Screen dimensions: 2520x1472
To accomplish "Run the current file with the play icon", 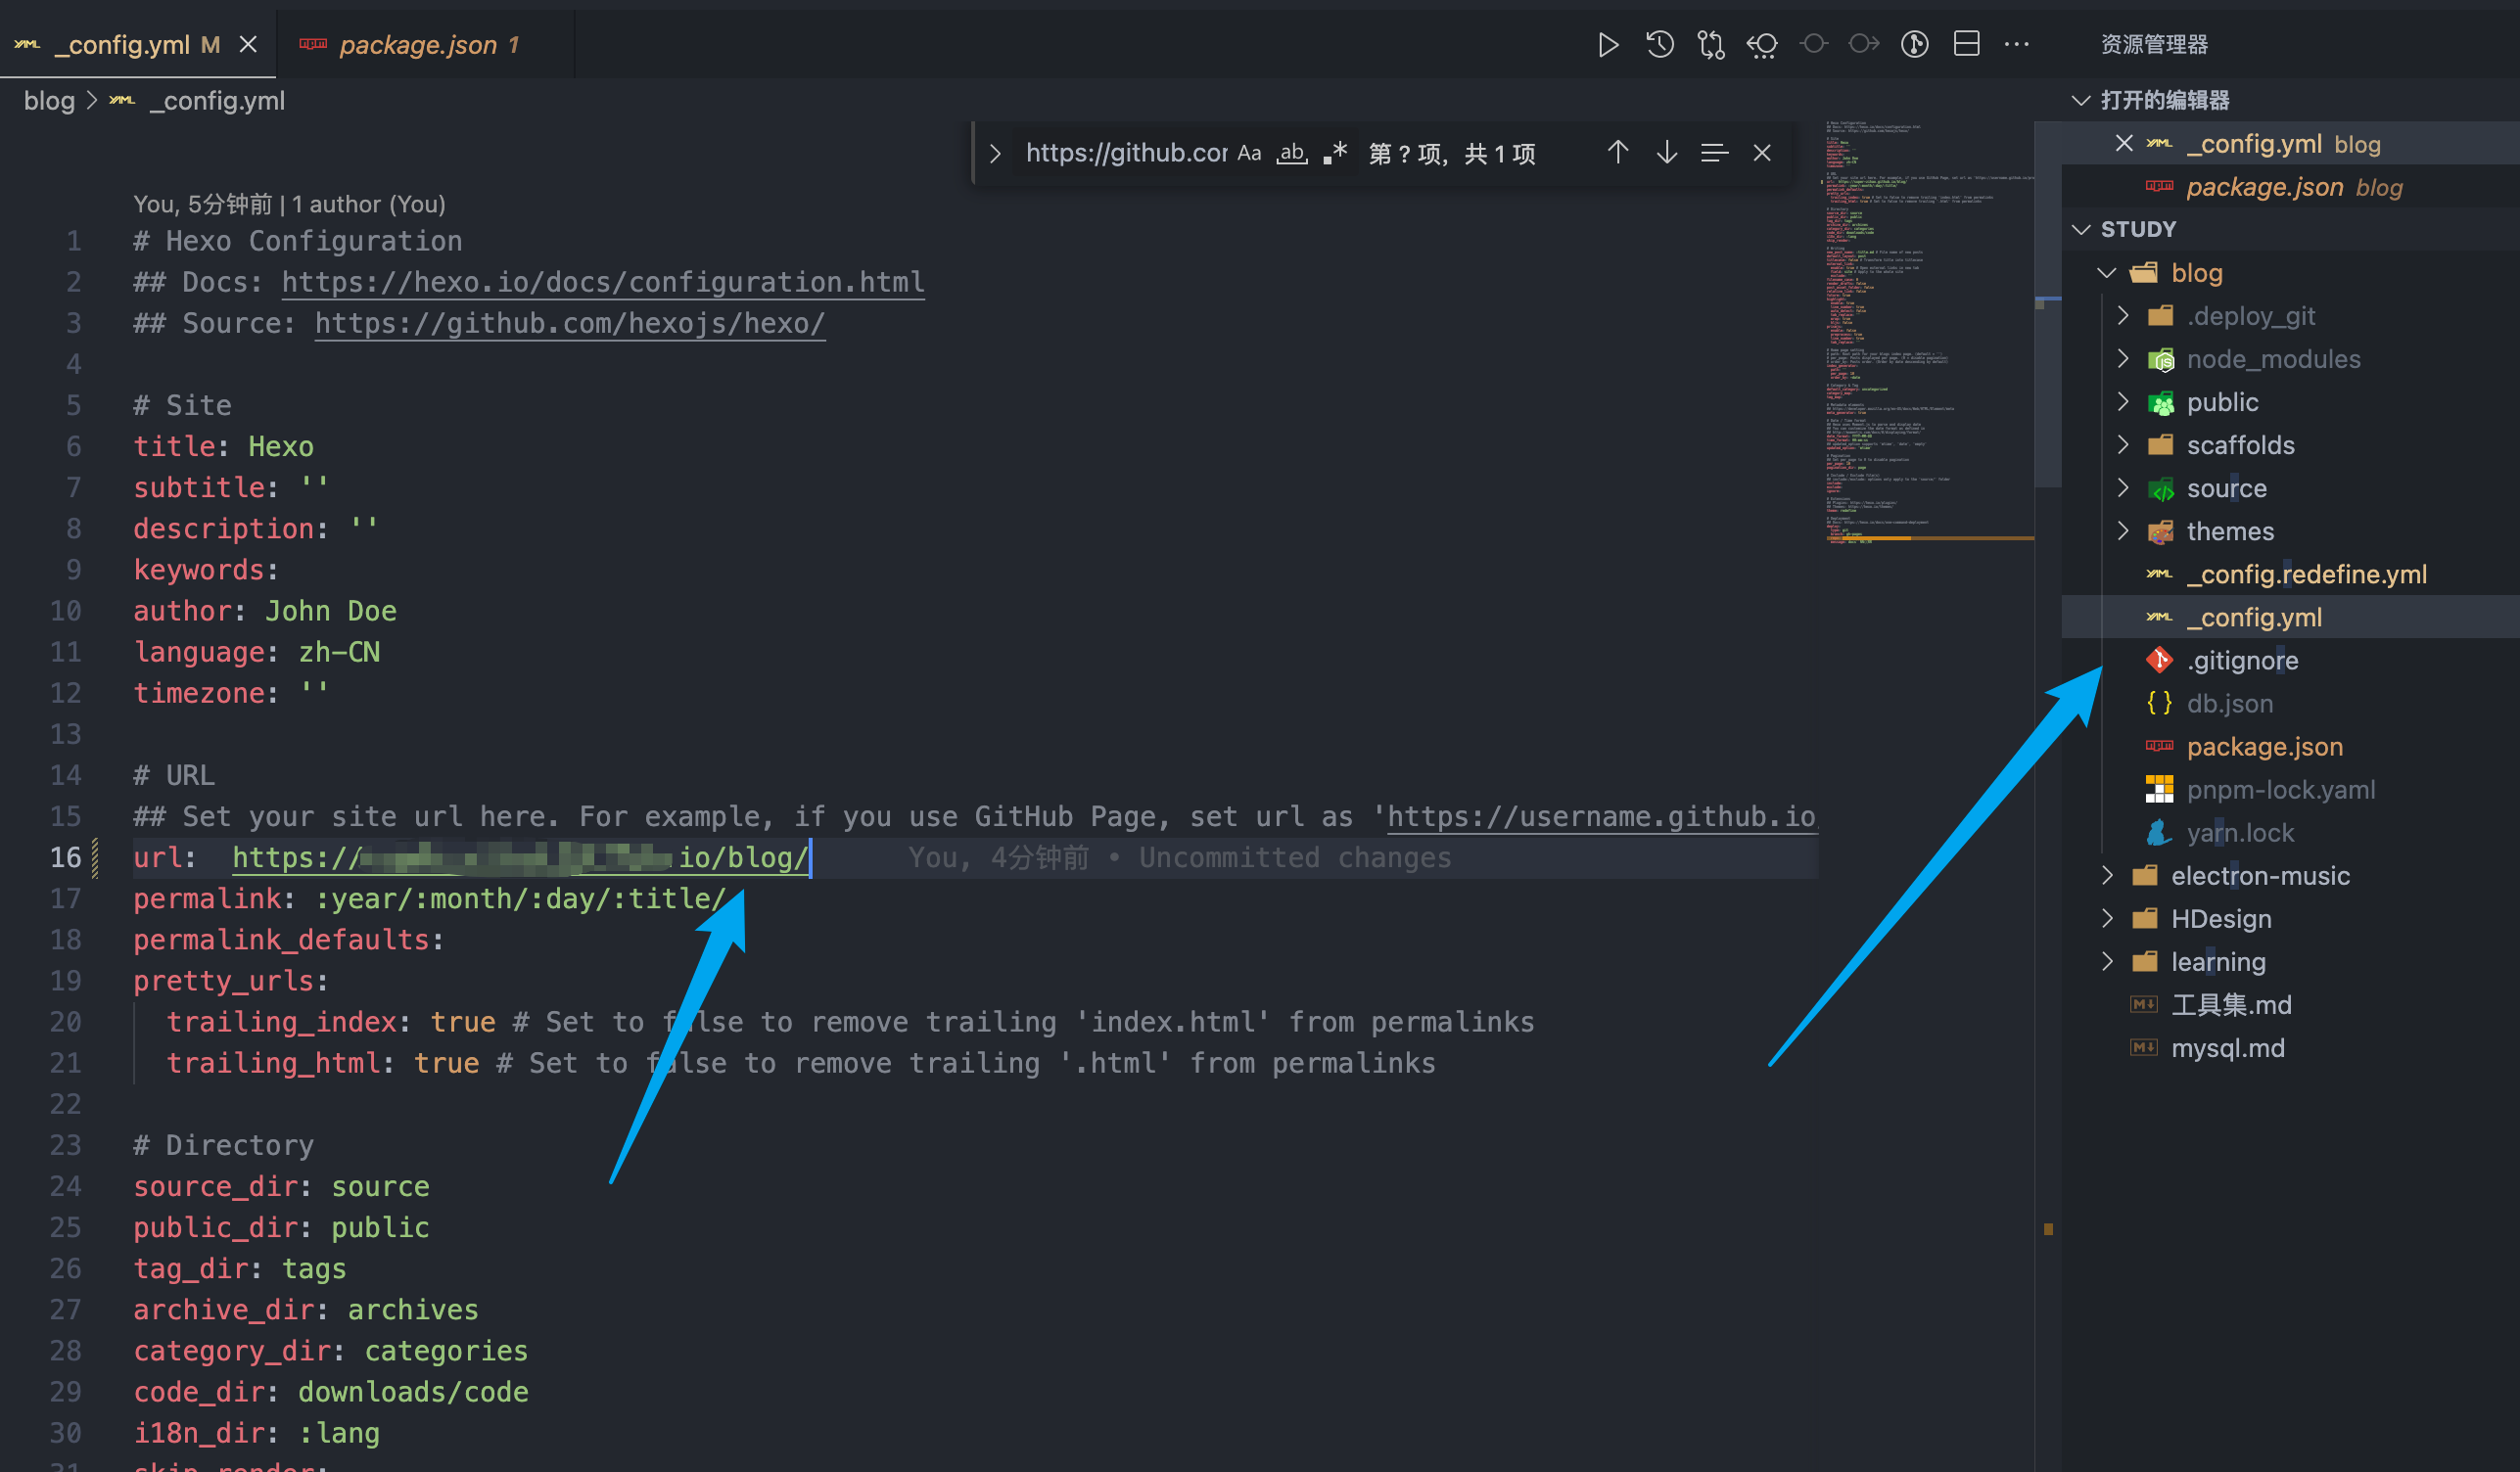I will click(1608, 44).
